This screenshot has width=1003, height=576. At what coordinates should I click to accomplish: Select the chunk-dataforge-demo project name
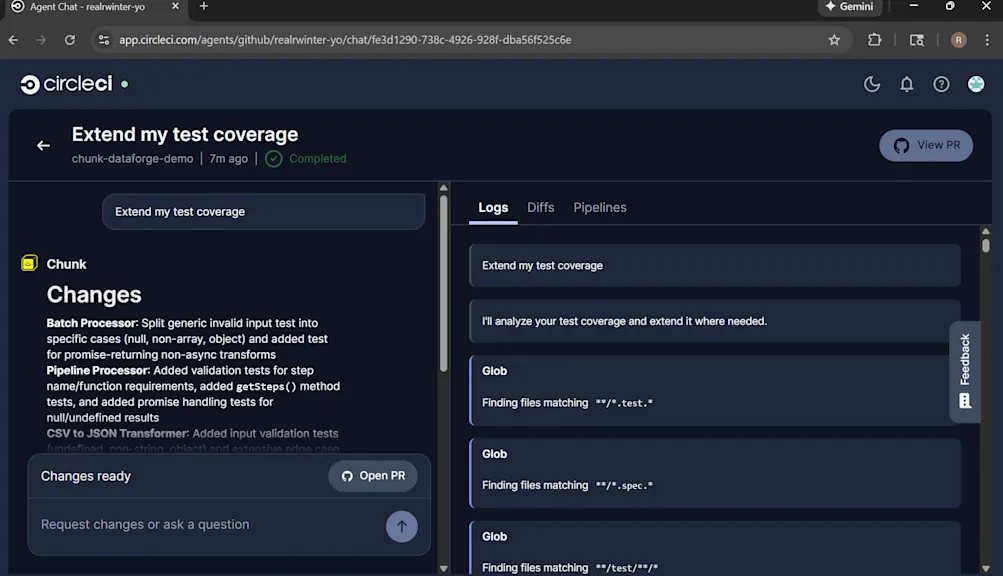132,159
